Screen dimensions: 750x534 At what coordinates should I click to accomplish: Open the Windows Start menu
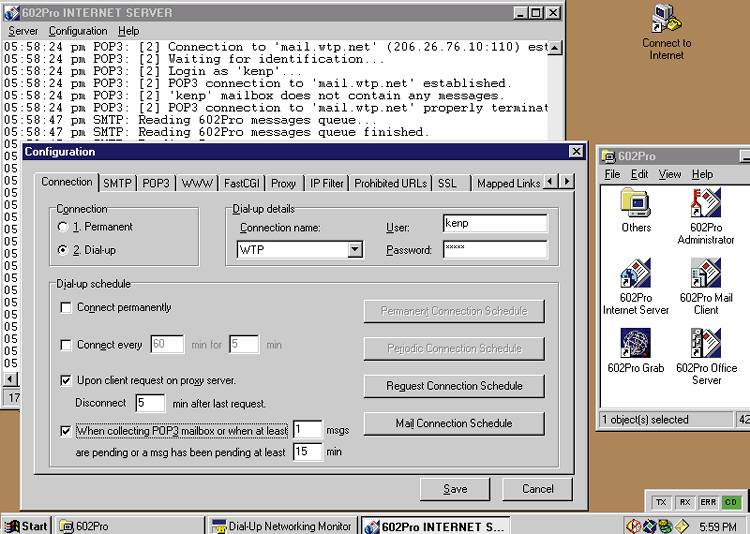click(x=27, y=526)
